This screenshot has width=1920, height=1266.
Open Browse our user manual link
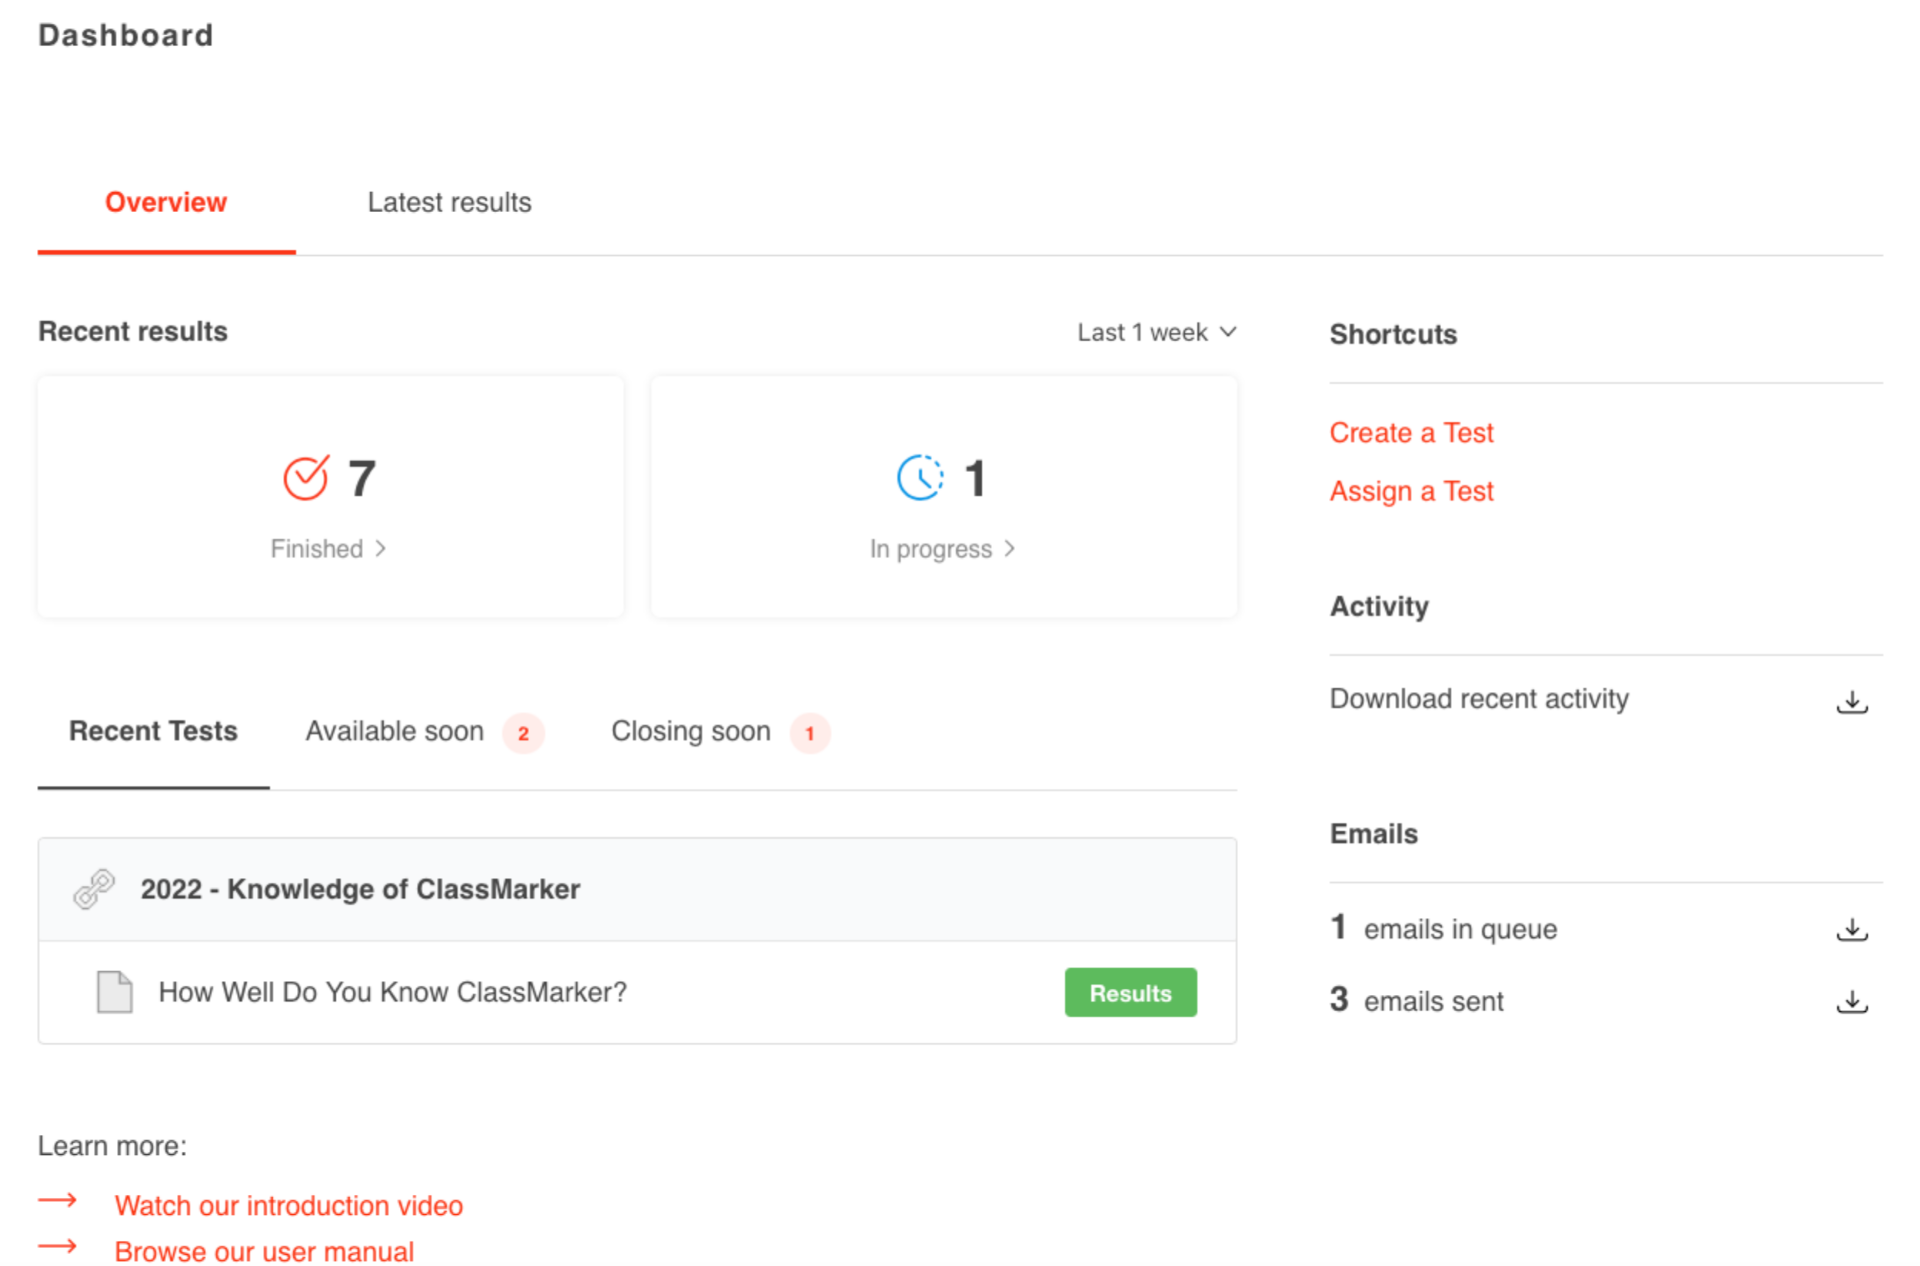264,1252
